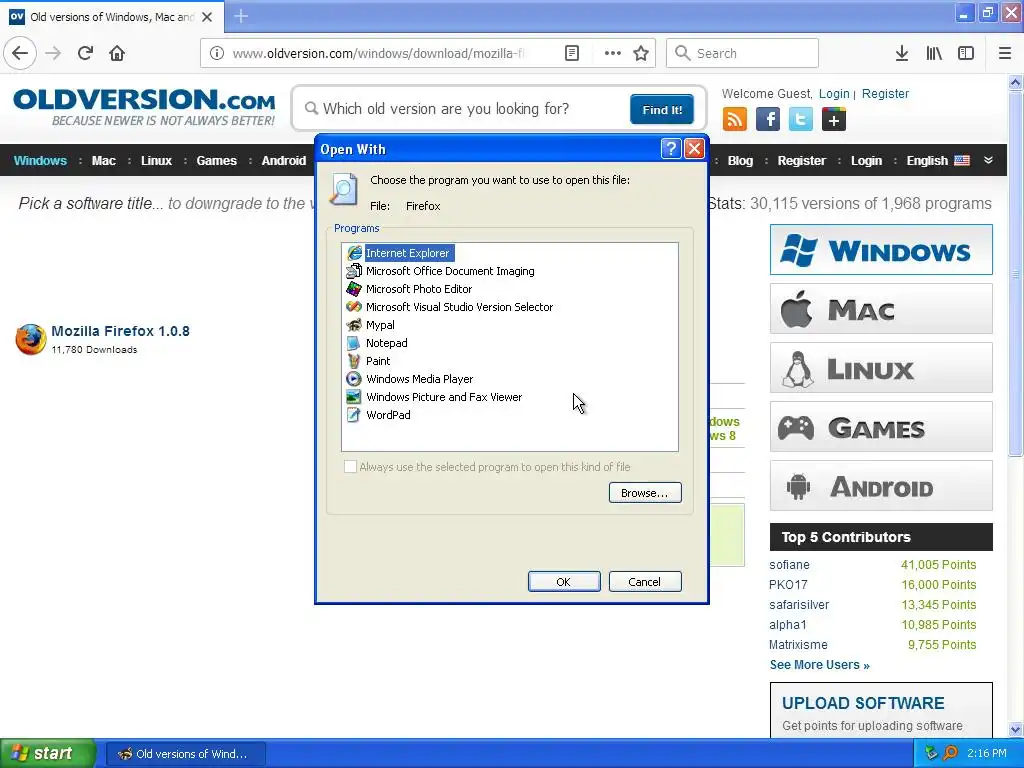Open the downloads arrow icon
This screenshot has height=768, width=1024.
point(902,53)
